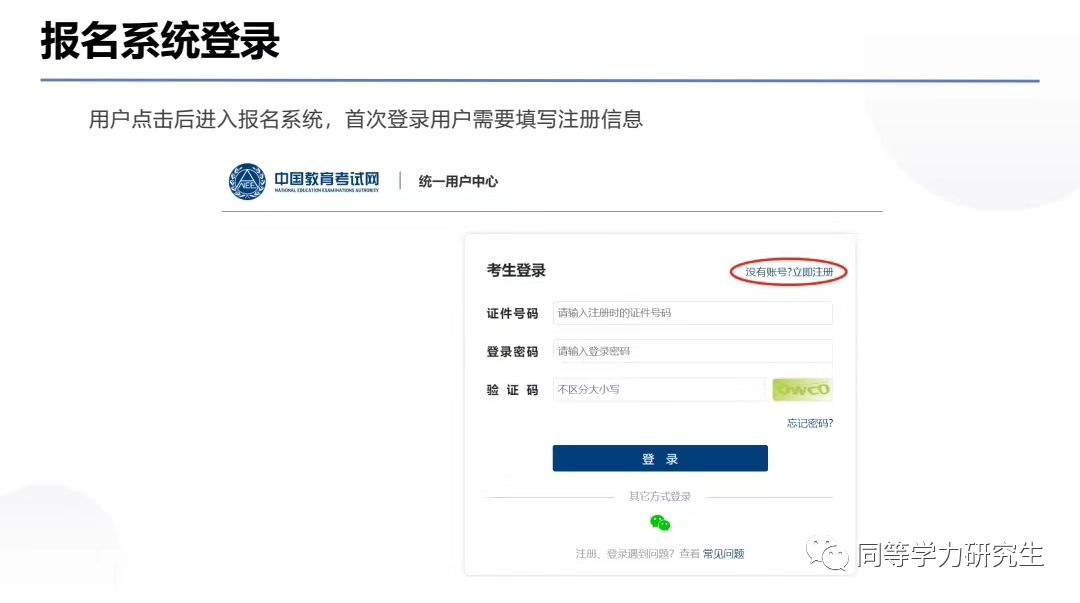Click the 统一用户中心 header text

(458, 181)
